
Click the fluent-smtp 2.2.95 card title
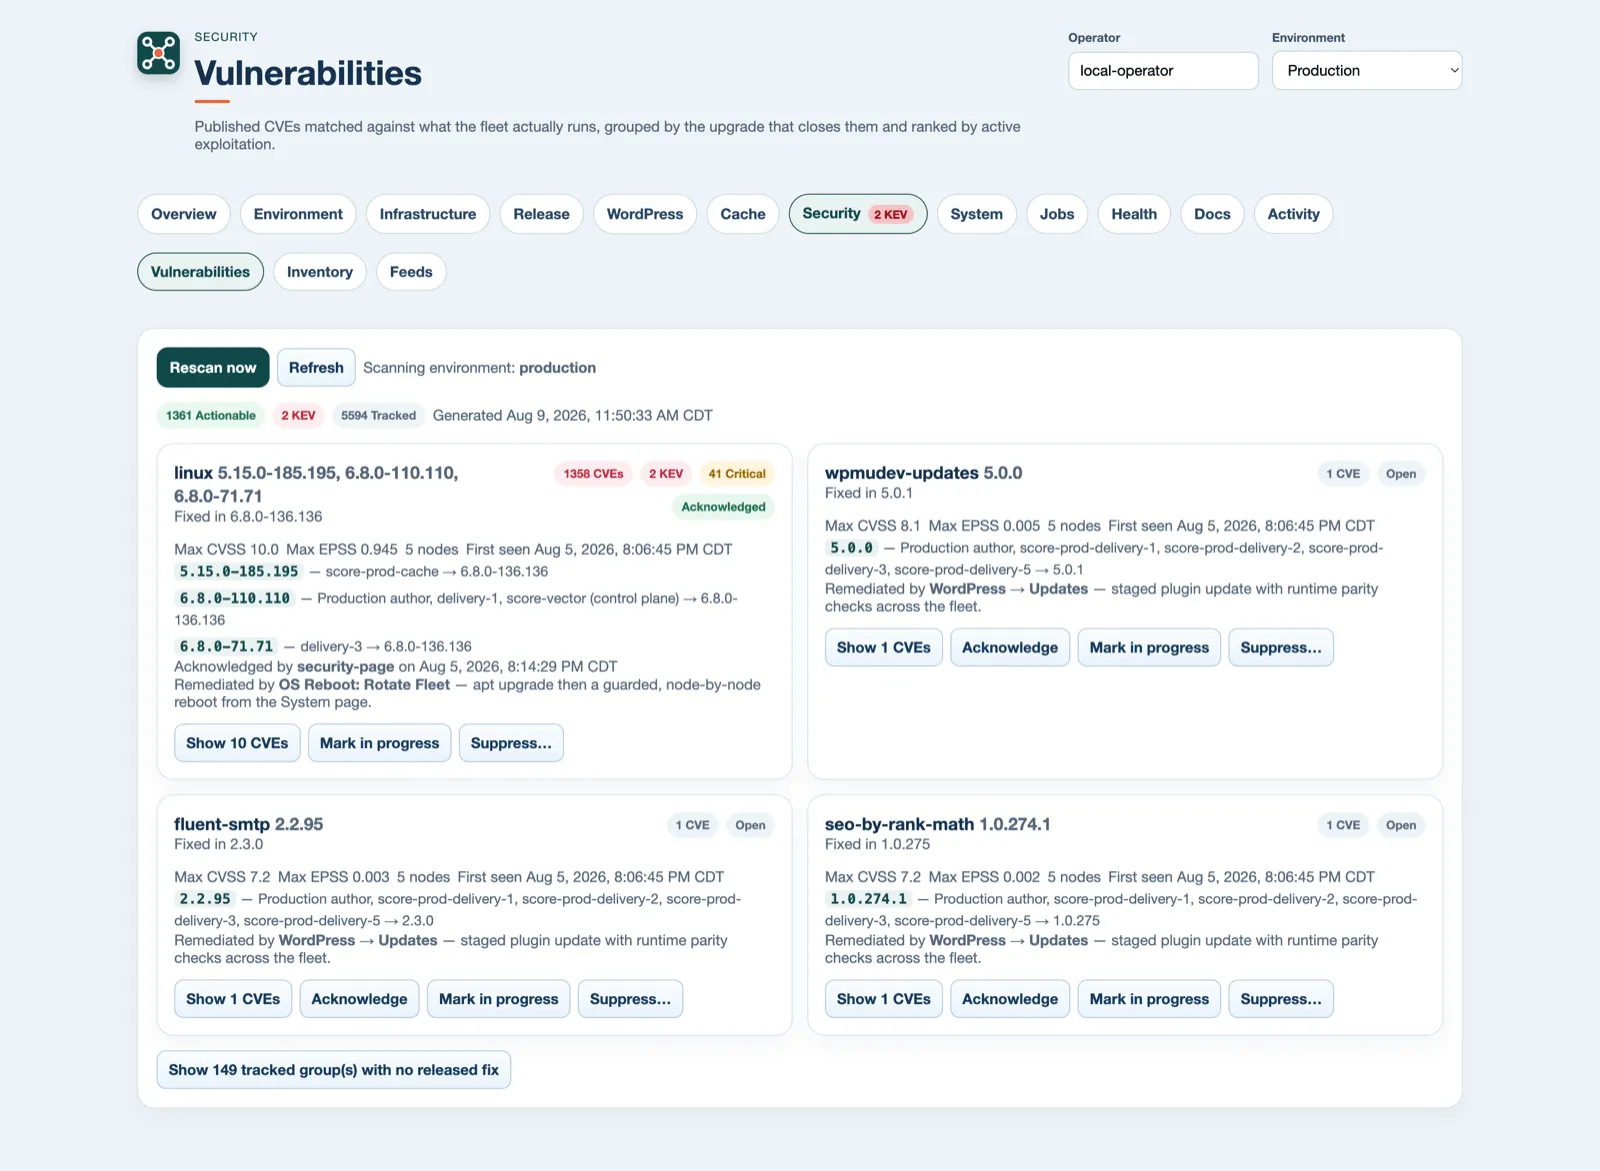click(248, 824)
